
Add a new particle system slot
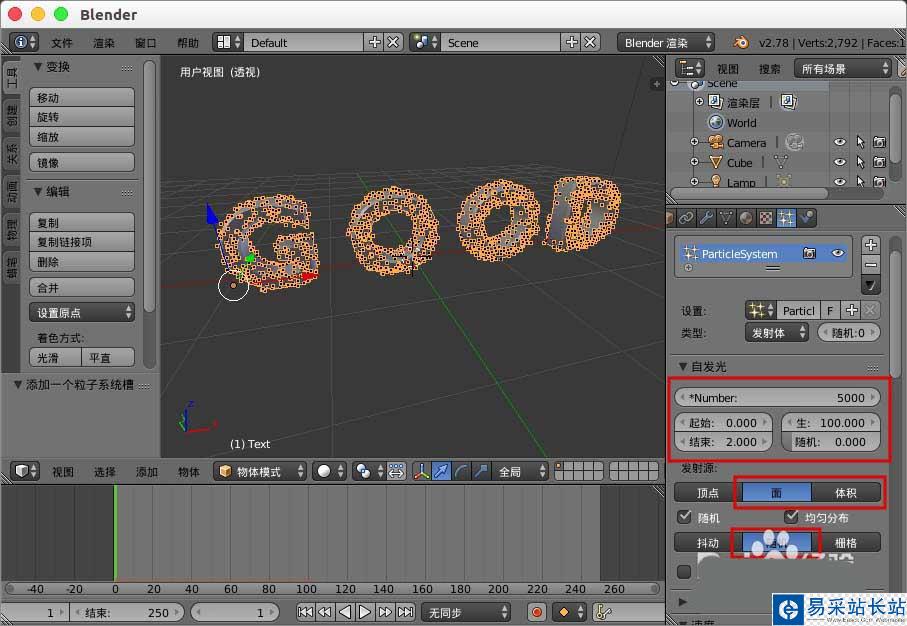870,245
